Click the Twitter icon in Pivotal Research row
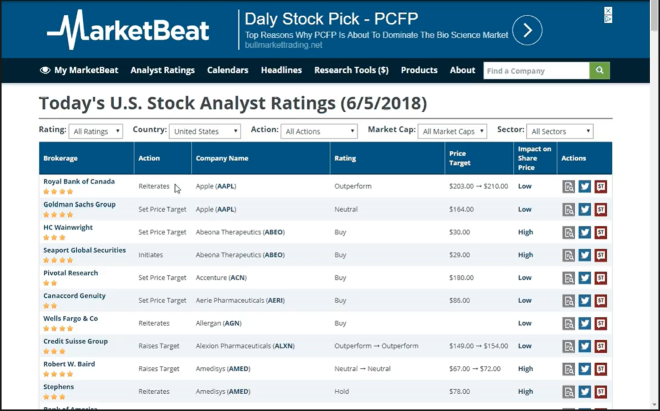 click(x=585, y=278)
